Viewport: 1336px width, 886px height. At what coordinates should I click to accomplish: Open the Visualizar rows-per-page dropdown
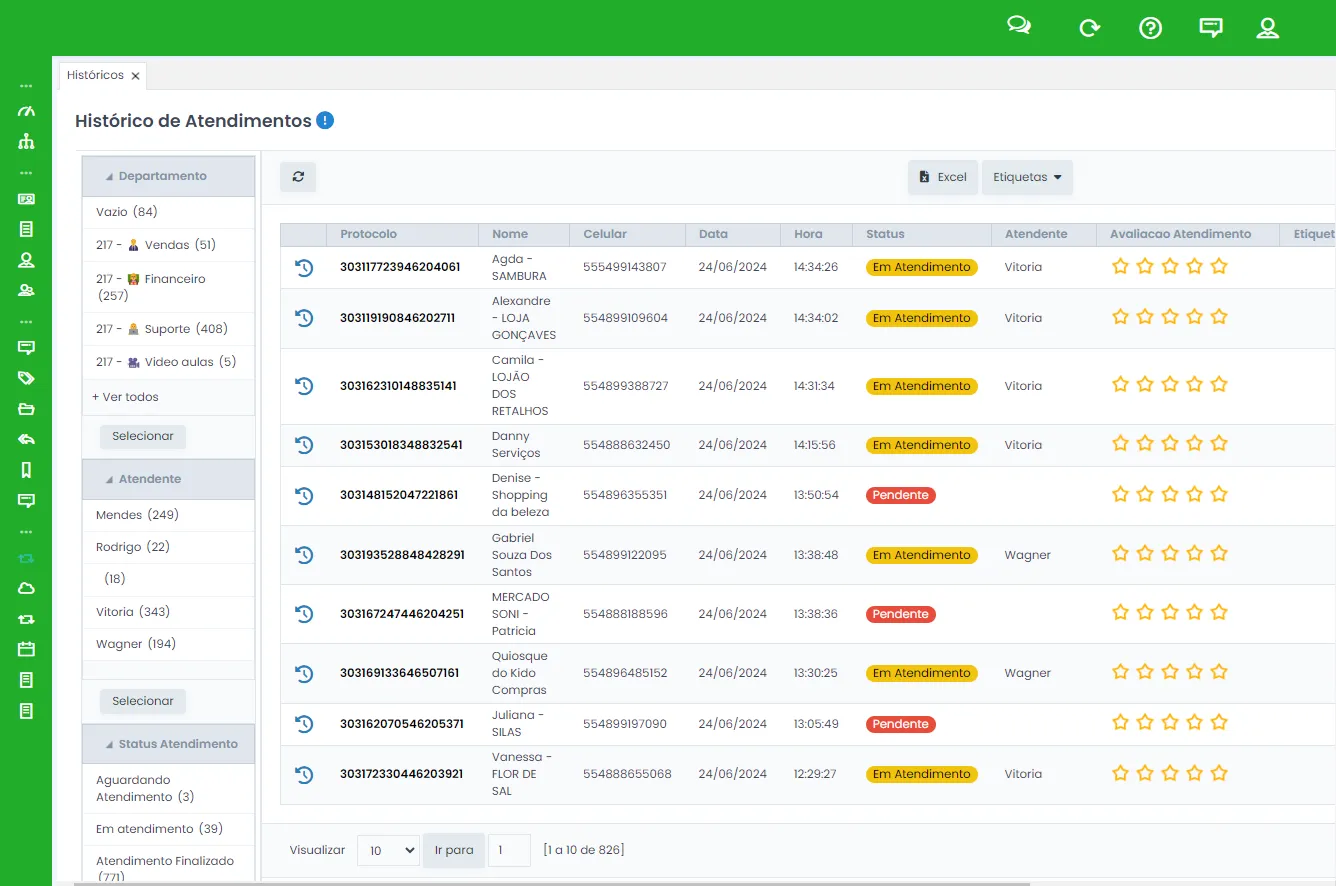pos(388,850)
